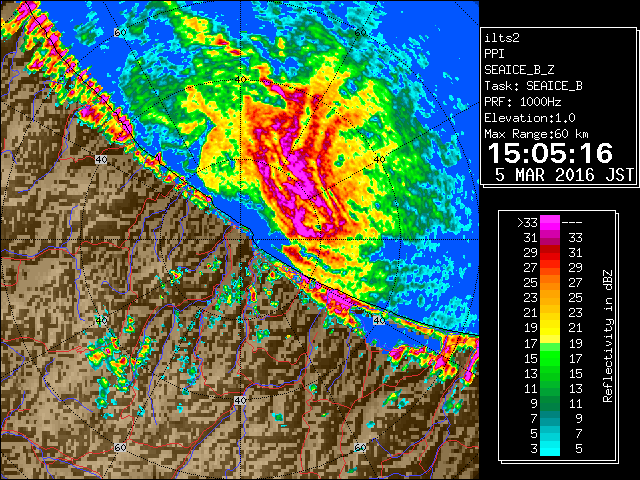The image size is (640, 480).
Task: Click the radar site name 'ilts2'
Action: pos(502,38)
